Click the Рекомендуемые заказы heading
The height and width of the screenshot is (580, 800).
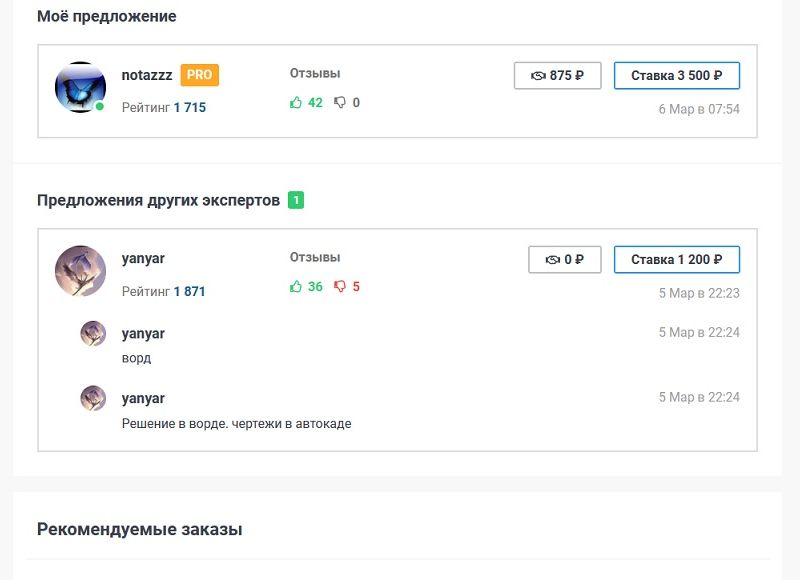[x=139, y=529]
